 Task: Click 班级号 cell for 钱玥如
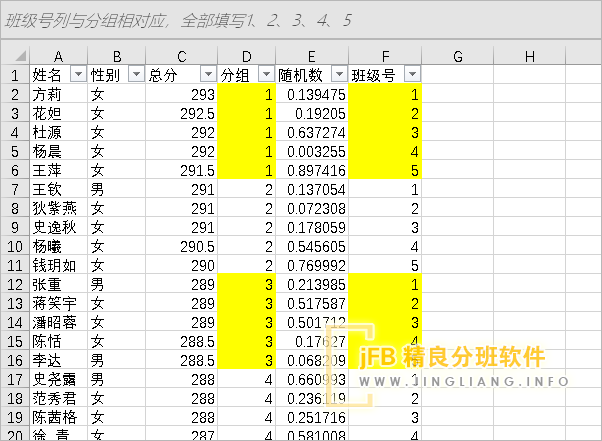[385, 265]
